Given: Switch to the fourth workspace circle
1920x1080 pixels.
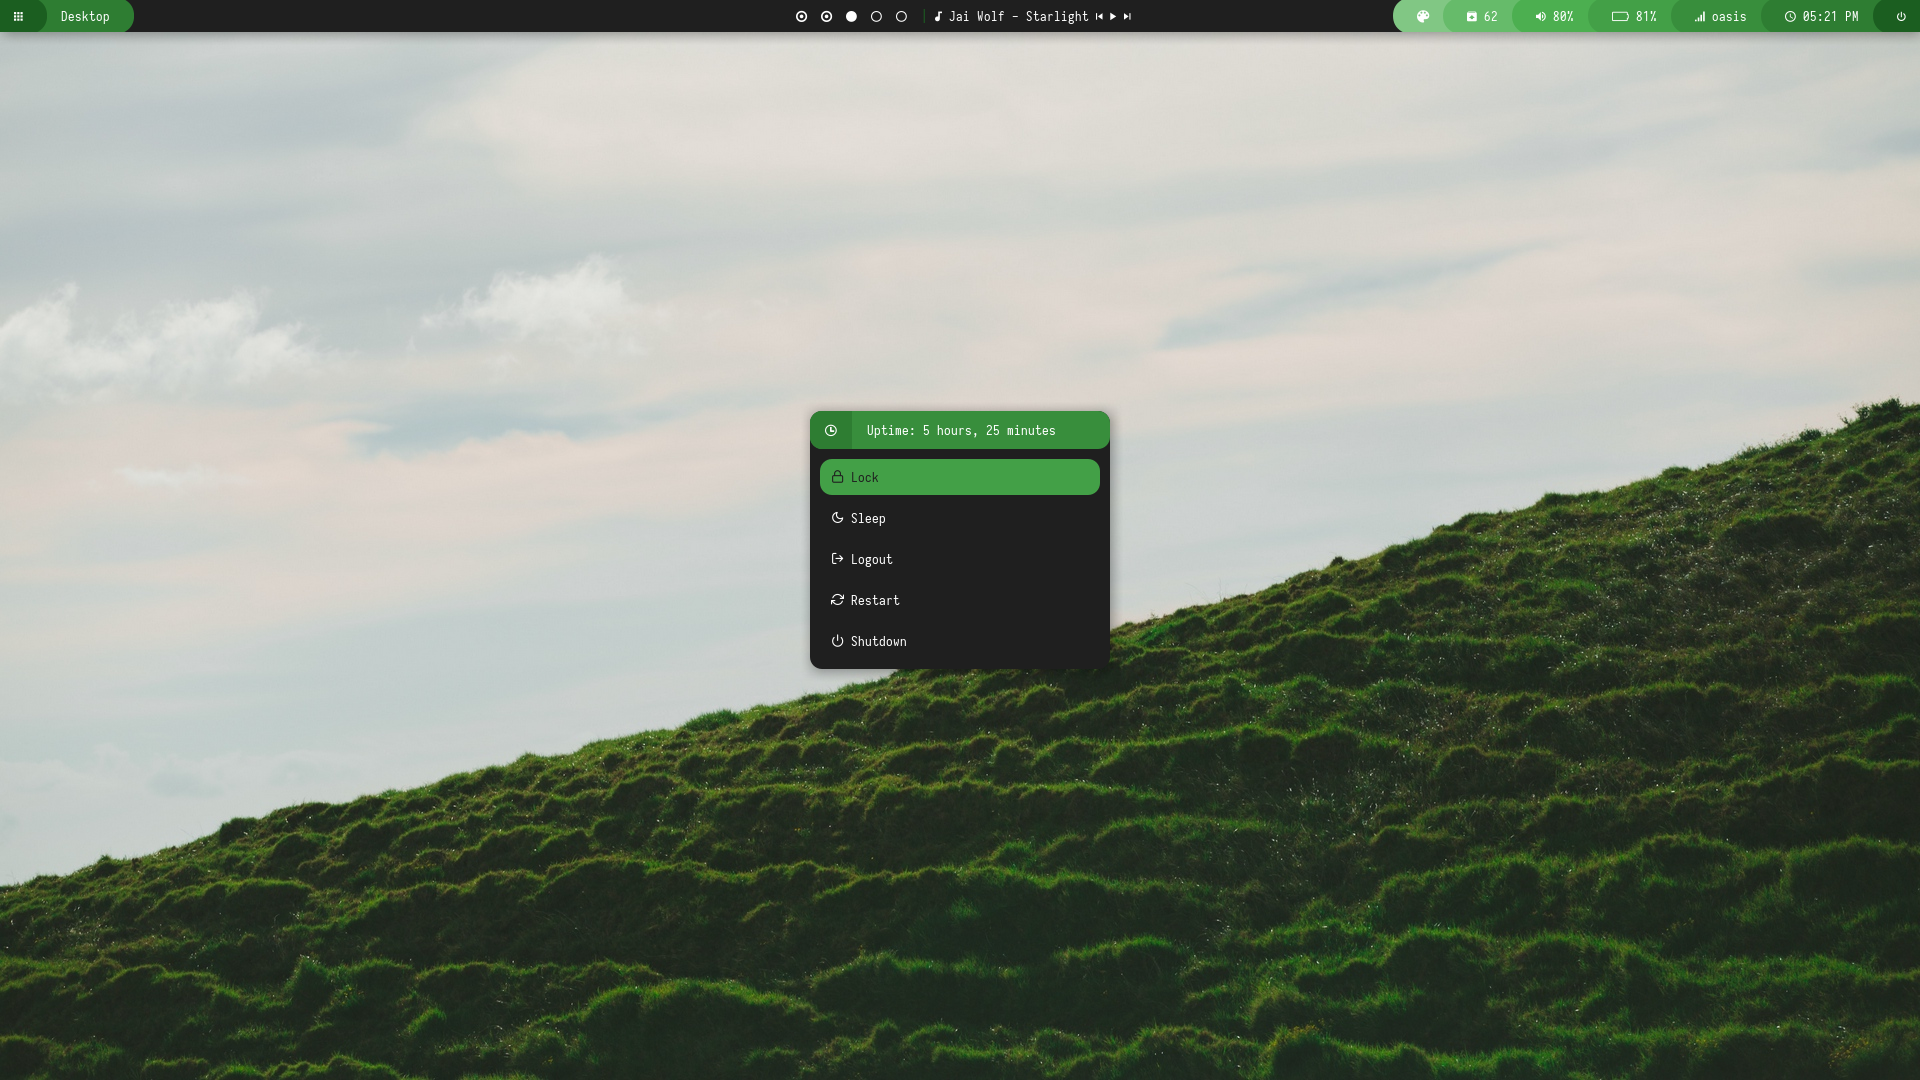Looking at the screenshot, I should (x=876, y=16).
